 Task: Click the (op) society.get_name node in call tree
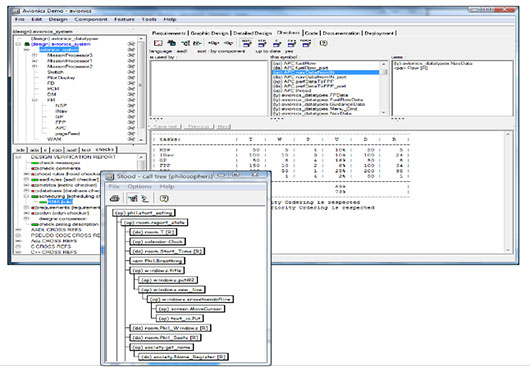(162, 347)
